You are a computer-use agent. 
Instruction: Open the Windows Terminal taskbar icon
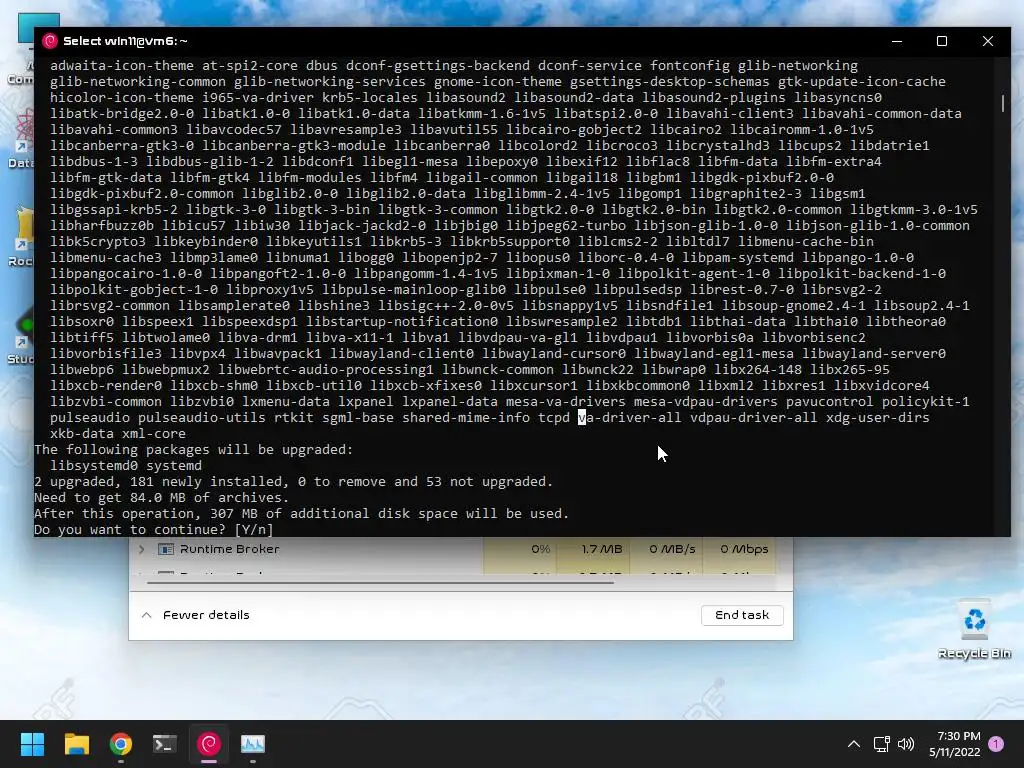165,744
